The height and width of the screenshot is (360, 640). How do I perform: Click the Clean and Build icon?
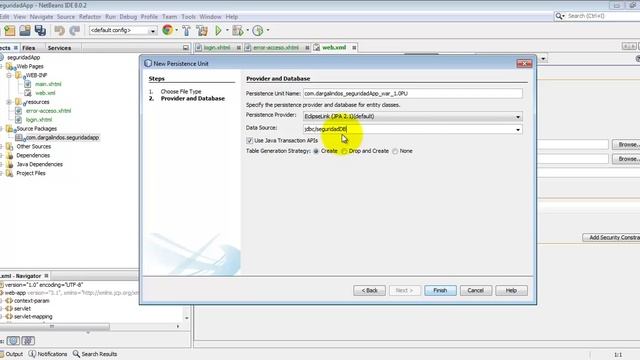pyautogui.click(x=202, y=30)
